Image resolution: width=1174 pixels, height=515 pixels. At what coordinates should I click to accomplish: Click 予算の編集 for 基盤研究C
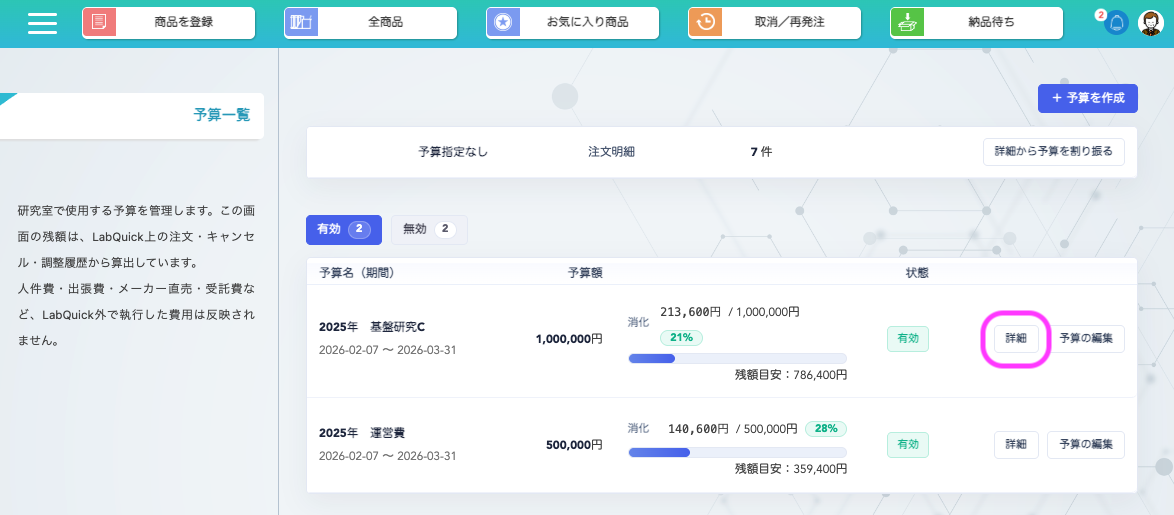[1085, 339]
